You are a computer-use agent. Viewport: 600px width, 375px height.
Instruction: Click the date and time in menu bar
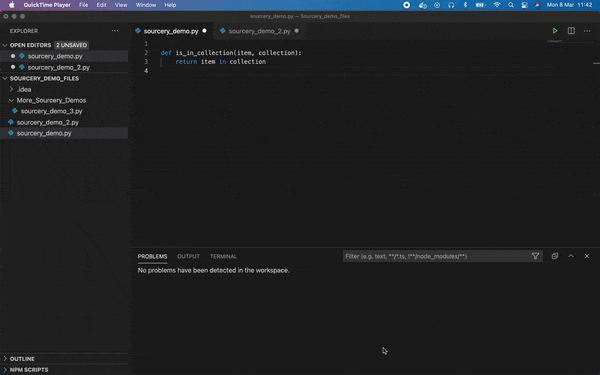coord(569,5)
